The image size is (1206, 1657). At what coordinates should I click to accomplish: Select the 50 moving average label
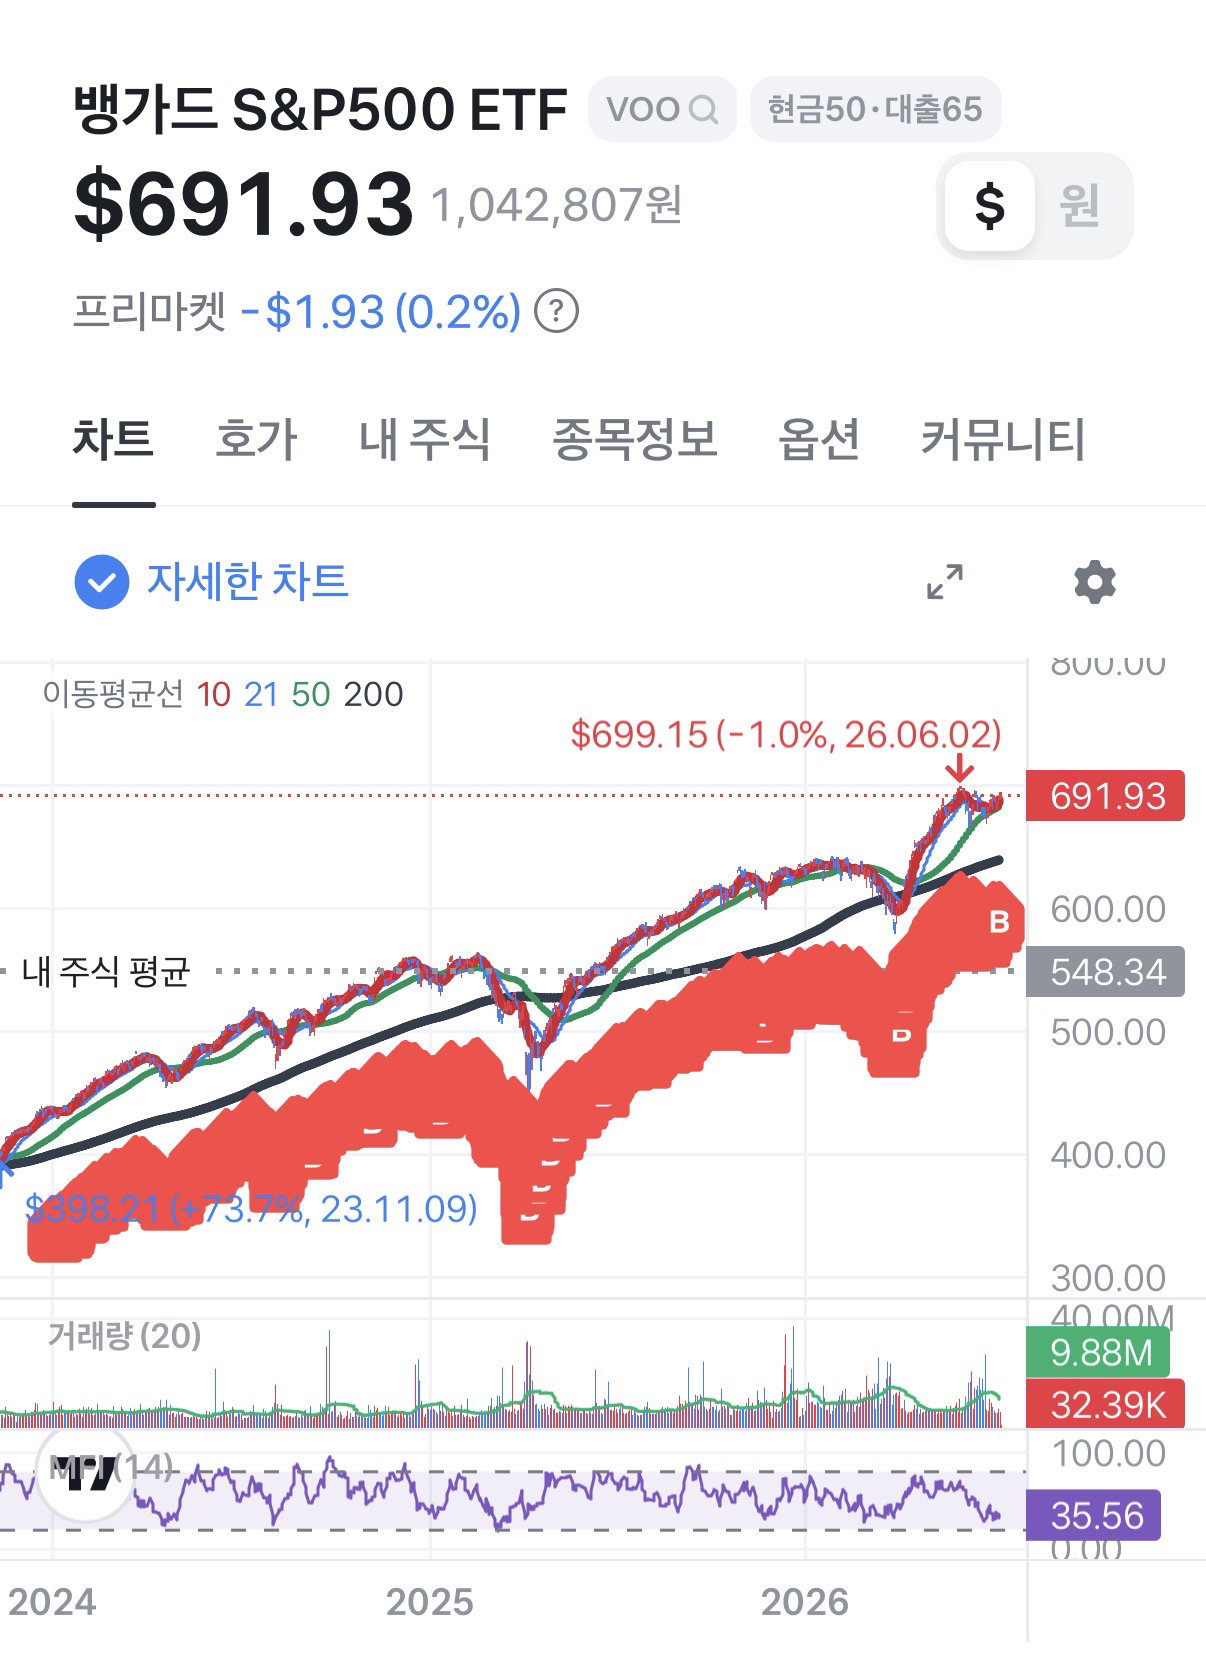click(x=311, y=694)
